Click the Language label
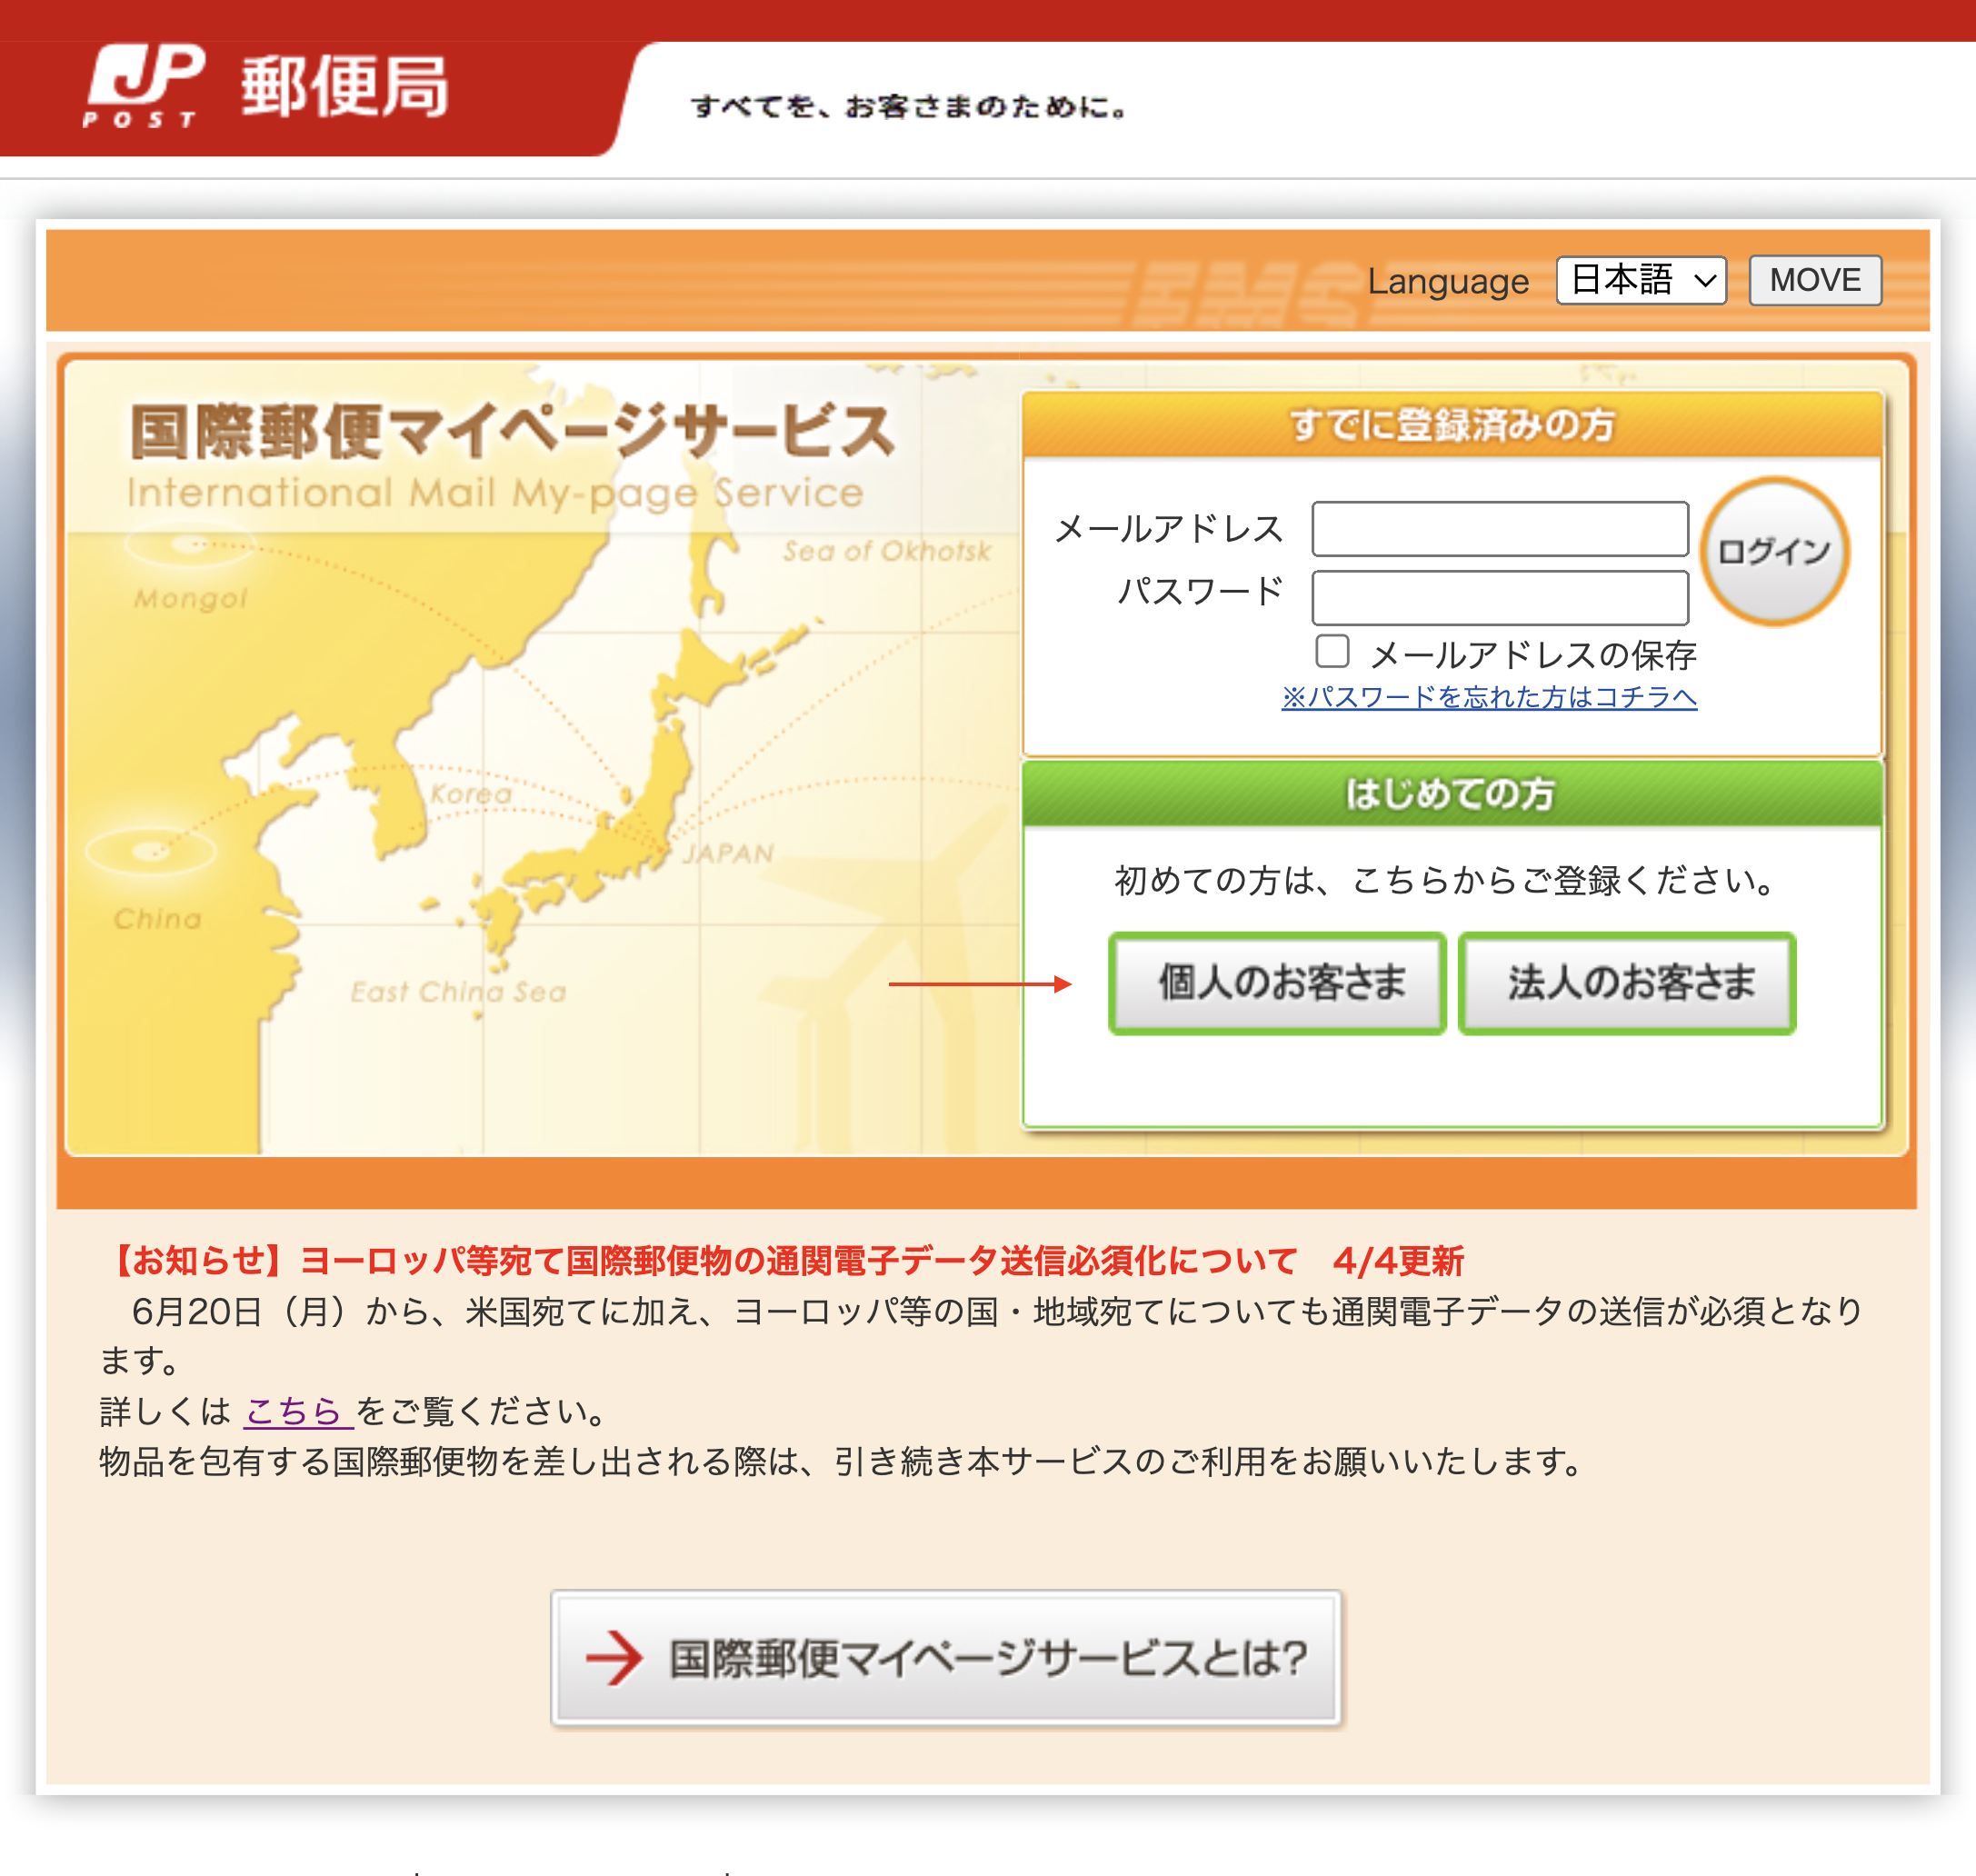The height and width of the screenshot is (1876, 1976). point(1448,281)
